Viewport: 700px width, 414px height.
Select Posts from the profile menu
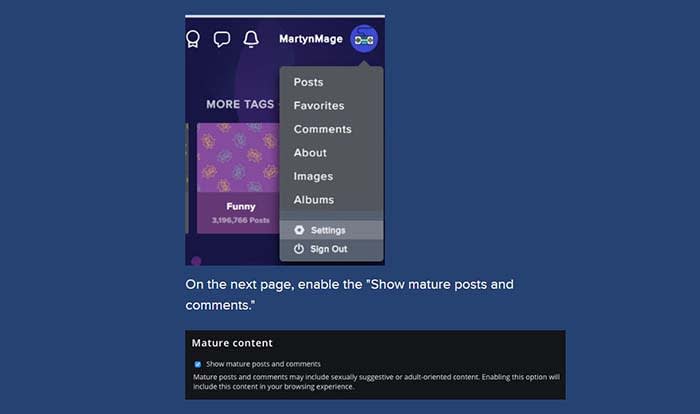308,82
